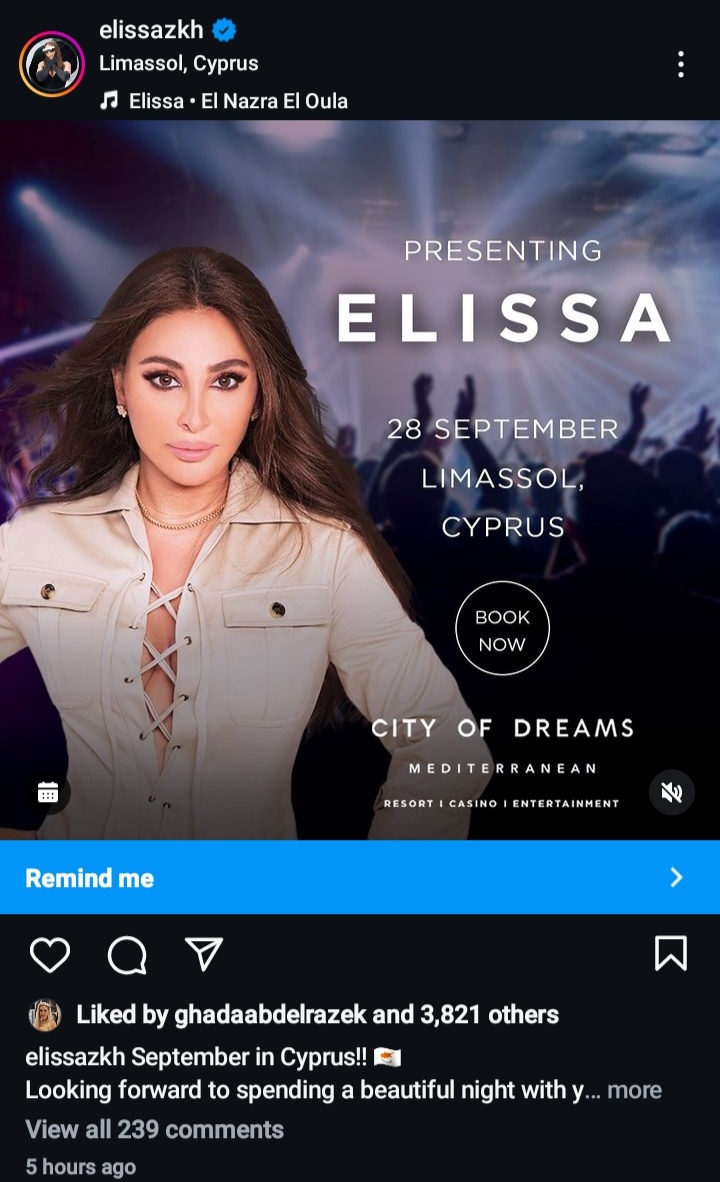Tap the music note icon

coord(109,100)
